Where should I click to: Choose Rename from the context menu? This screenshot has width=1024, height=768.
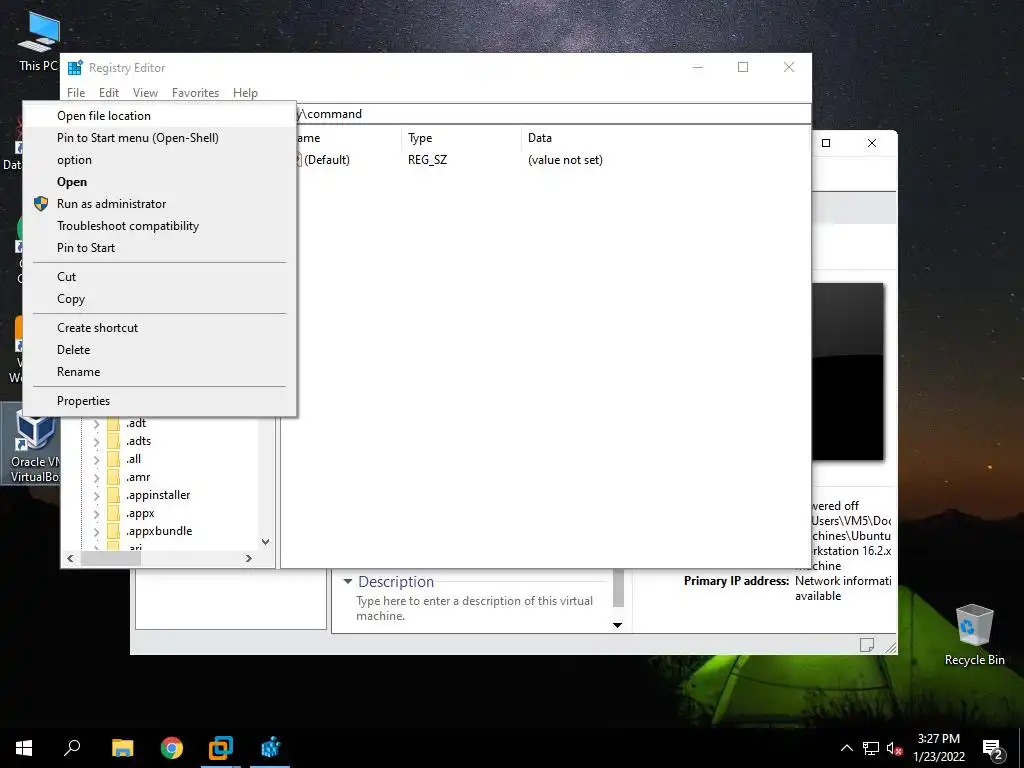pos(159,372)
